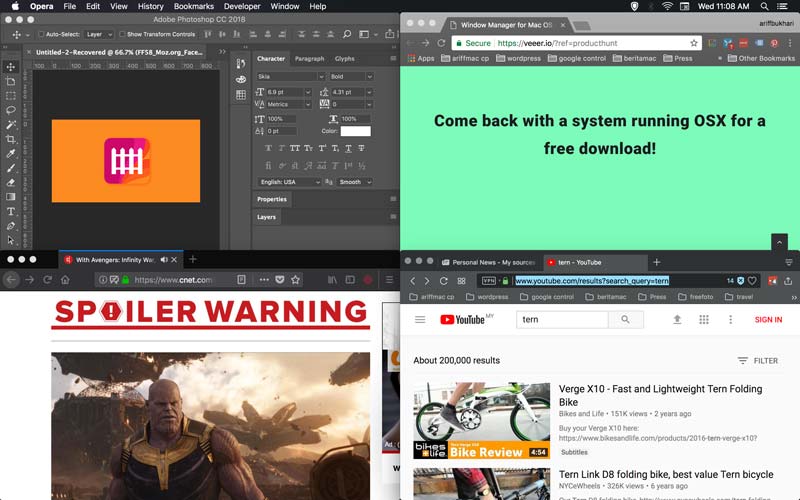Switch to Personal News tab in Opera
Screen dimensions: 800x500
[488, 262]
